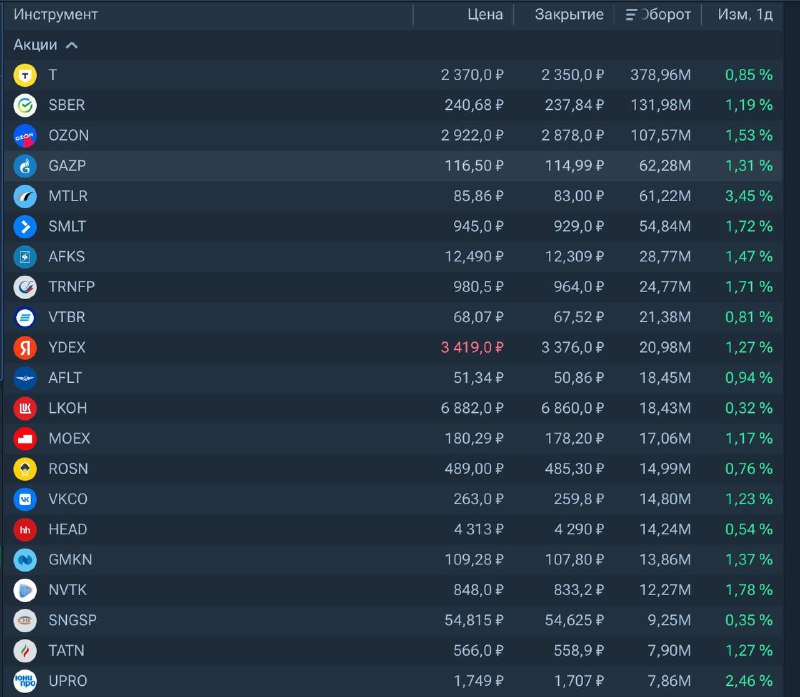Click the red price 3 419,0 ₽

(472, 347)
